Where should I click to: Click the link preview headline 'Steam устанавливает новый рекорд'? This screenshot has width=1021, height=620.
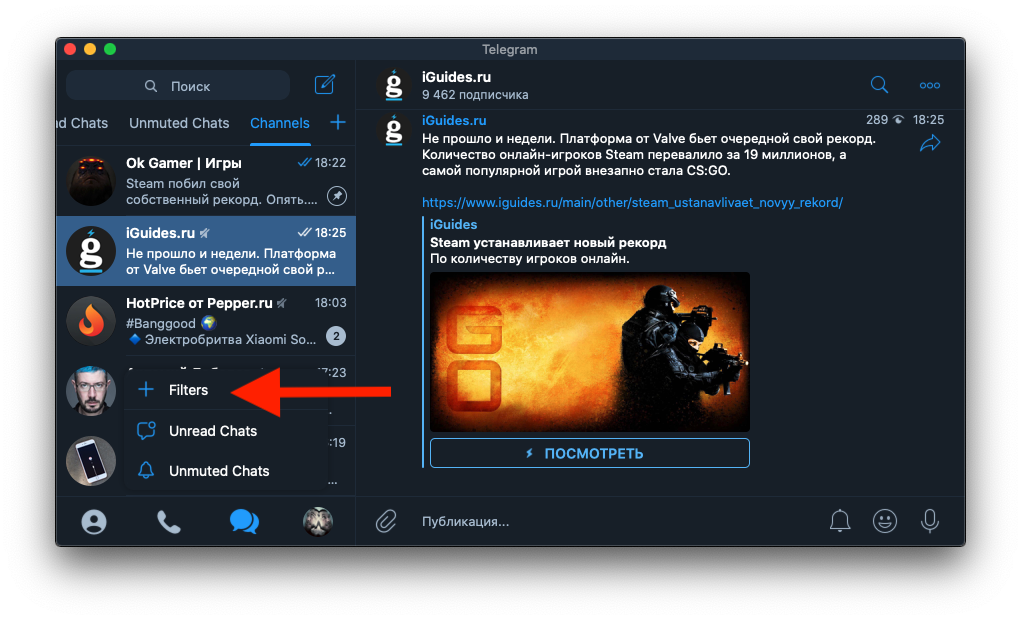pos(548,243)
